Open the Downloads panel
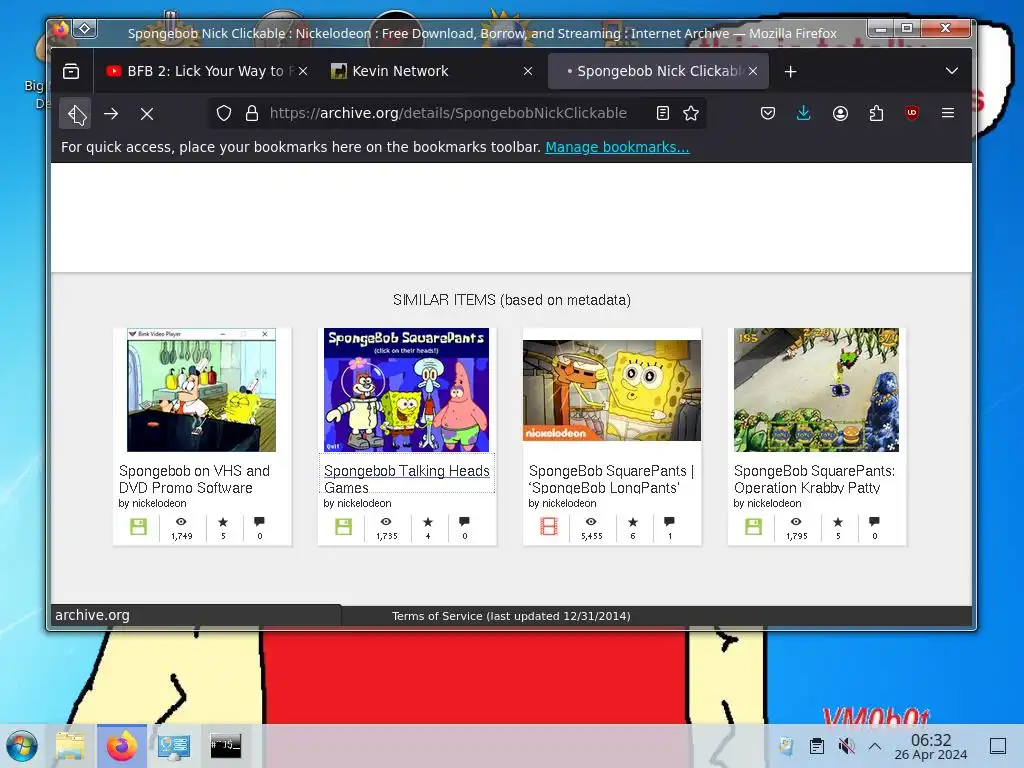 point(804,114)
